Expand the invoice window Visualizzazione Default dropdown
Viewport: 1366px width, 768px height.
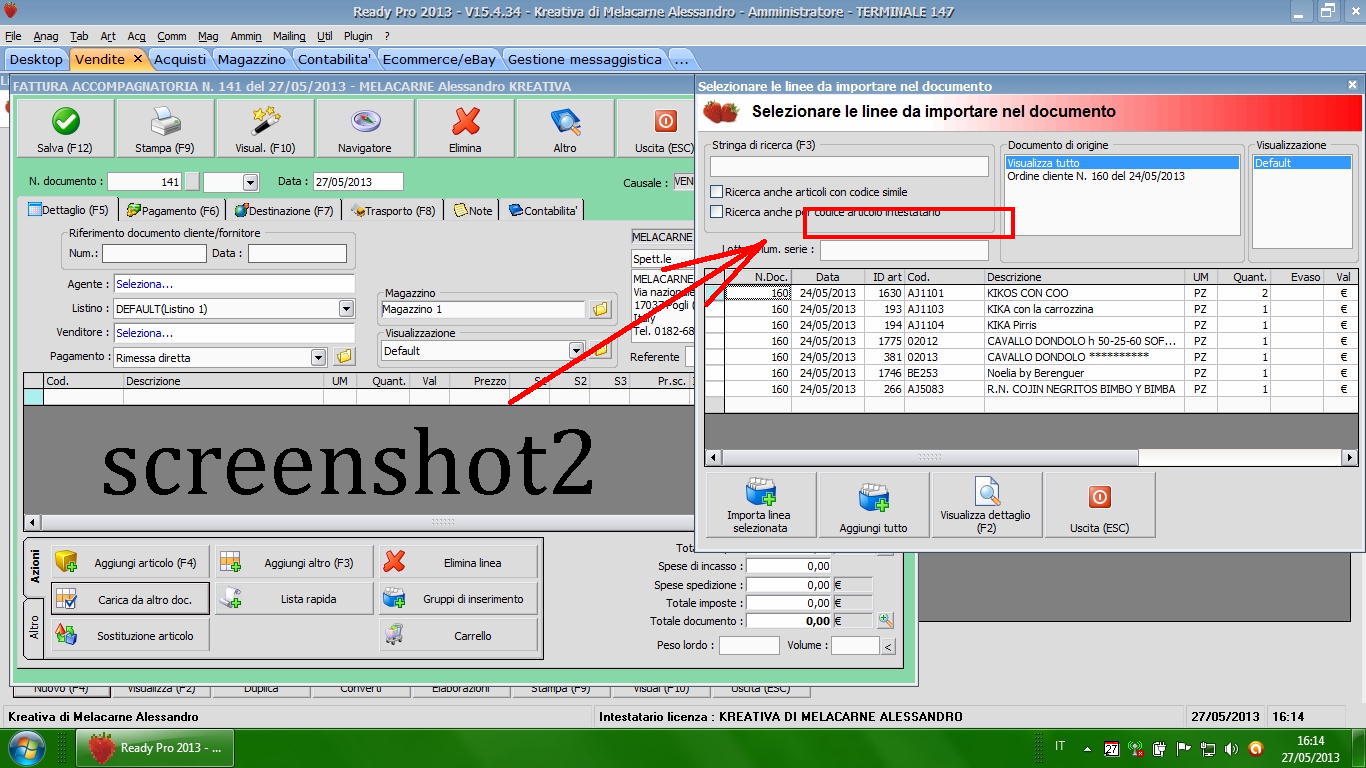576,351
